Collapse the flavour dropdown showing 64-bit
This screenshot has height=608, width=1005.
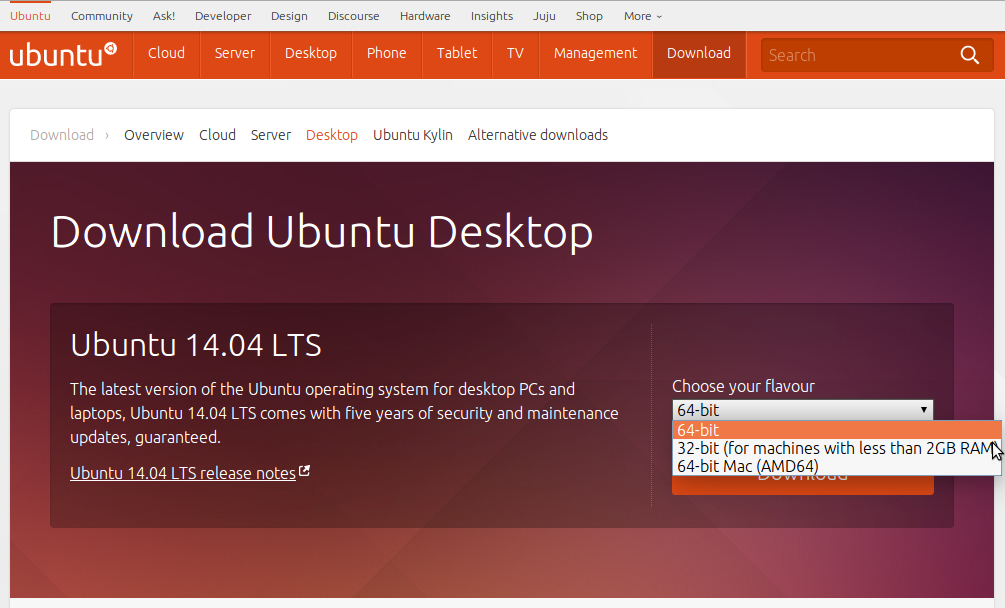802,410
